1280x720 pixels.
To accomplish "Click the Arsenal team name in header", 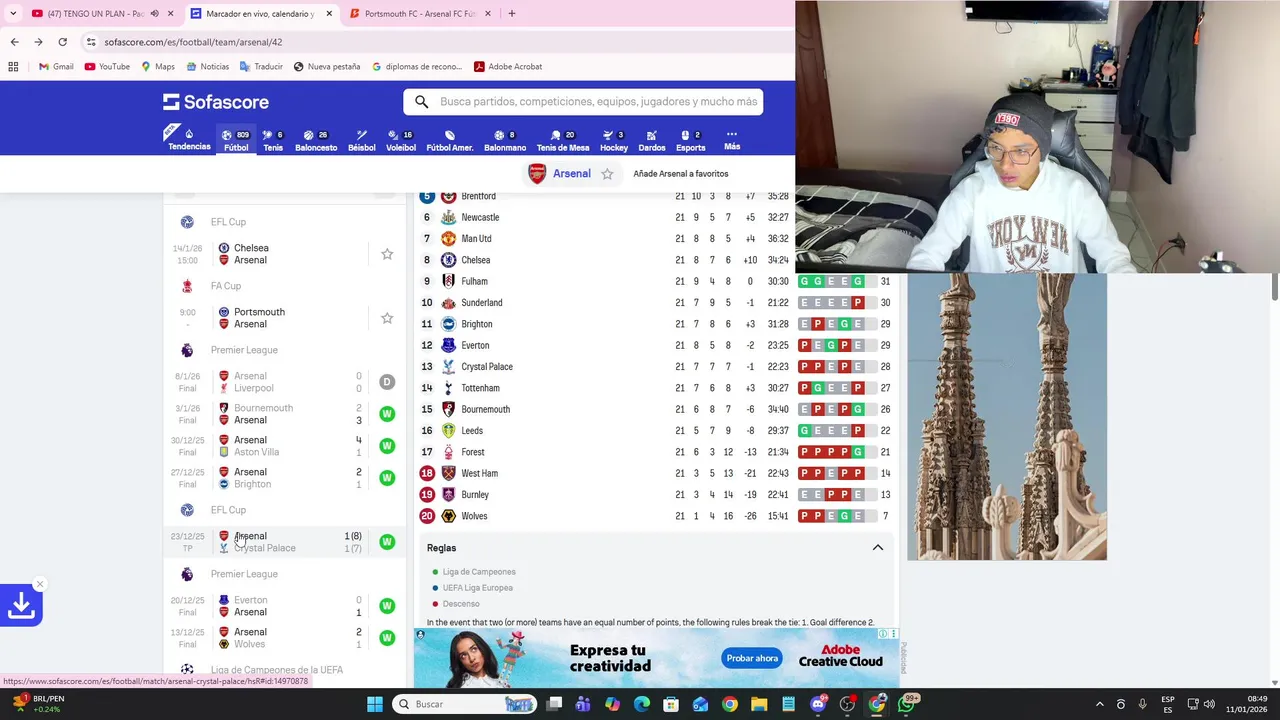I will coord(571,174).
